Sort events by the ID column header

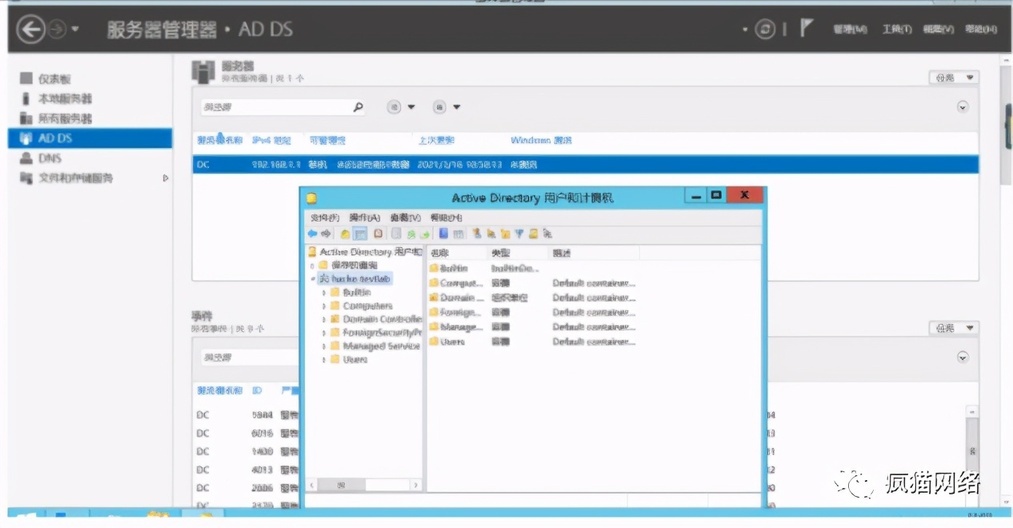point(257,390)
